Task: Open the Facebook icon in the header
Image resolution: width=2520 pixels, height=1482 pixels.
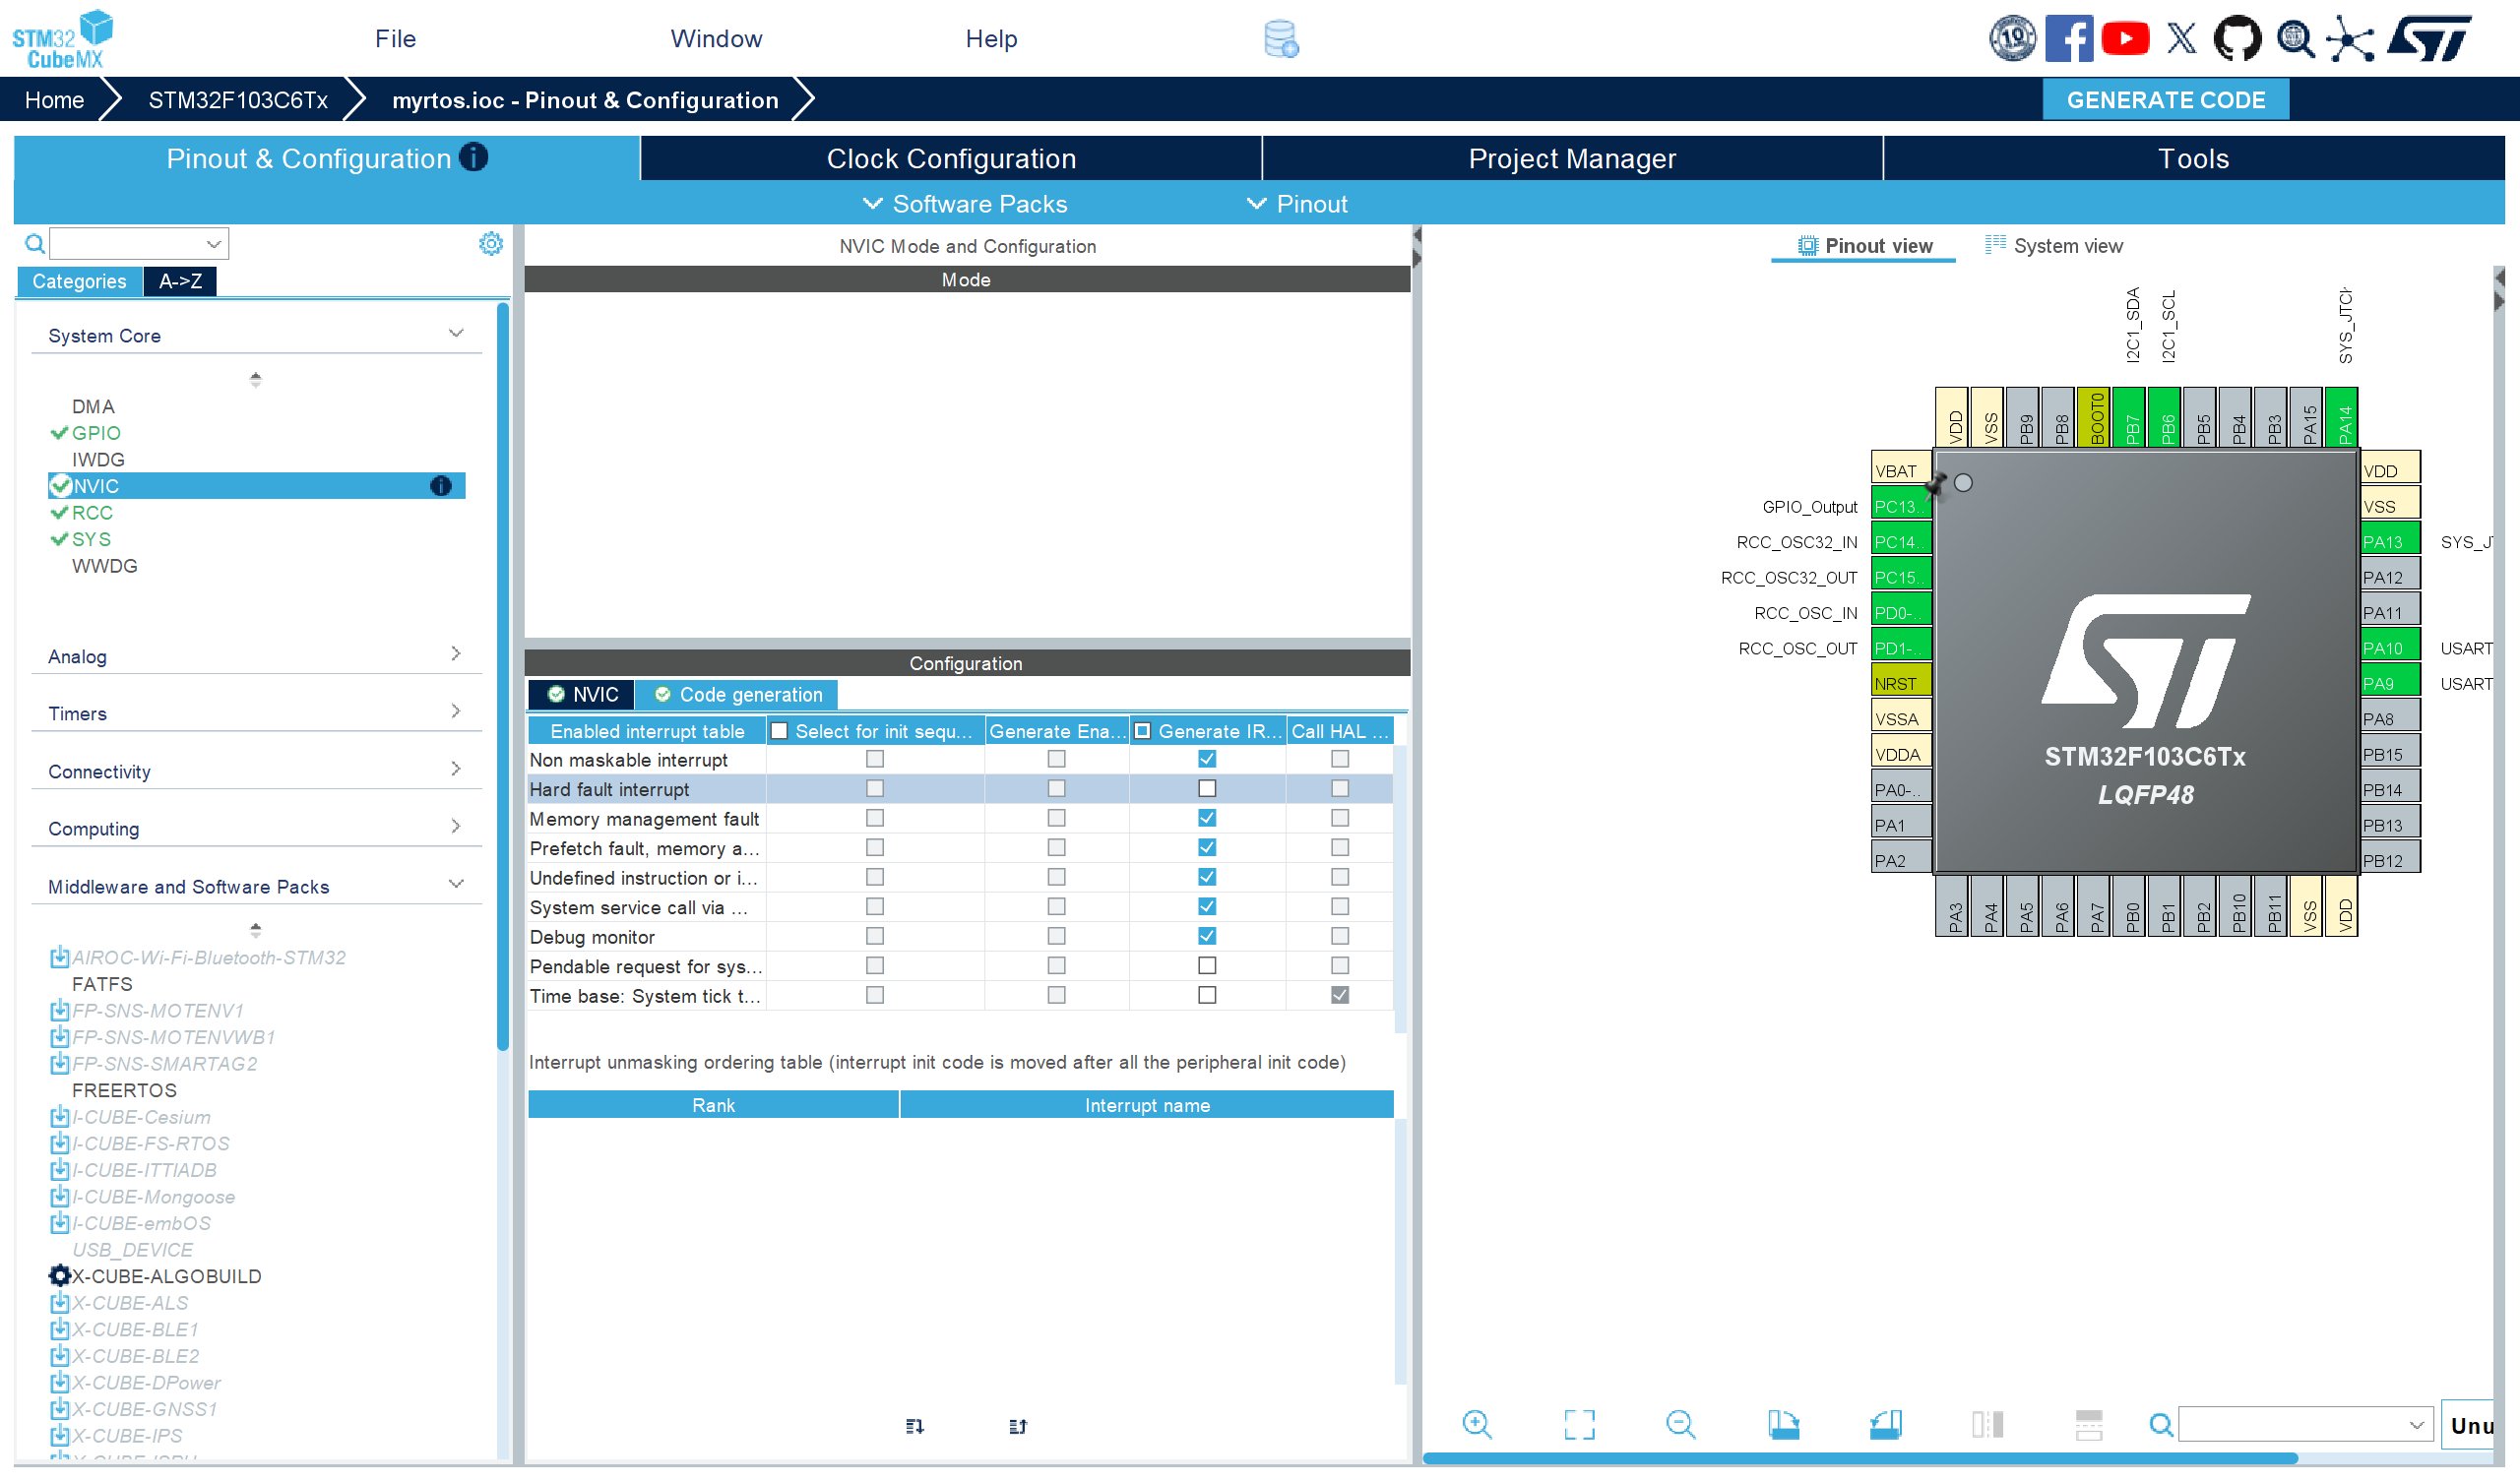Action: (2068, 39)
